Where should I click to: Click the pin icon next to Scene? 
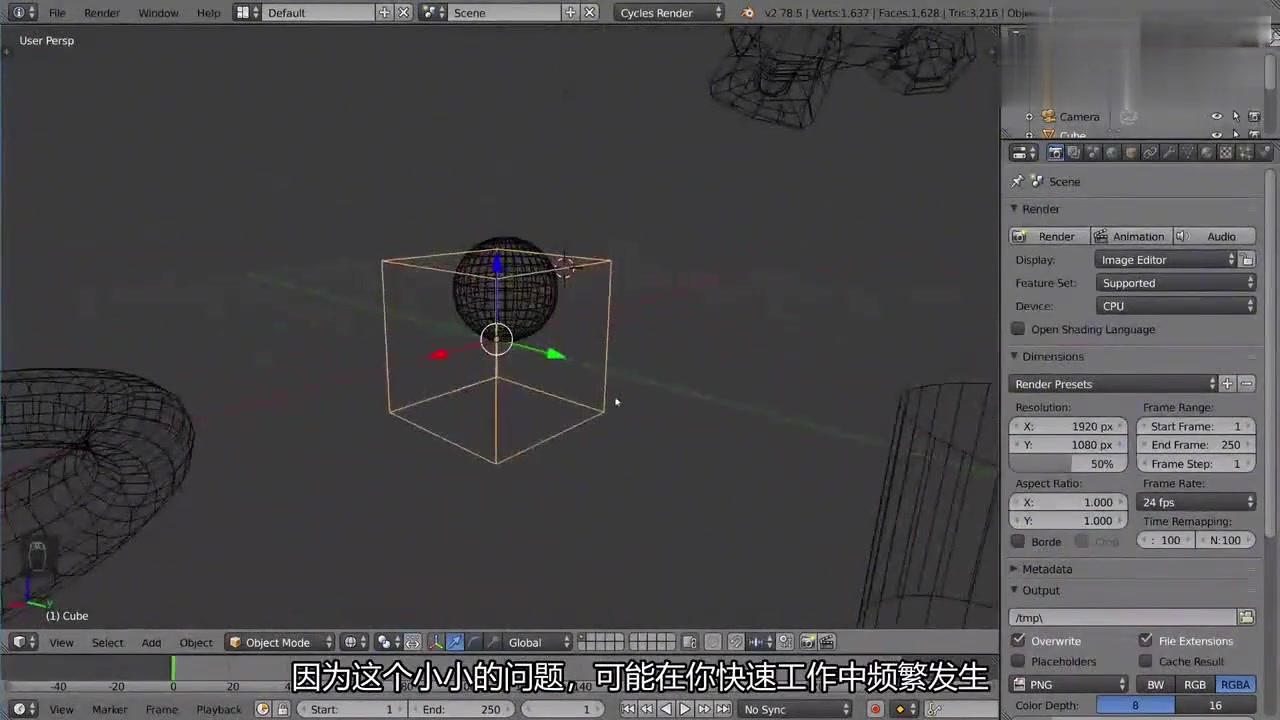[x=1017, y=181]
